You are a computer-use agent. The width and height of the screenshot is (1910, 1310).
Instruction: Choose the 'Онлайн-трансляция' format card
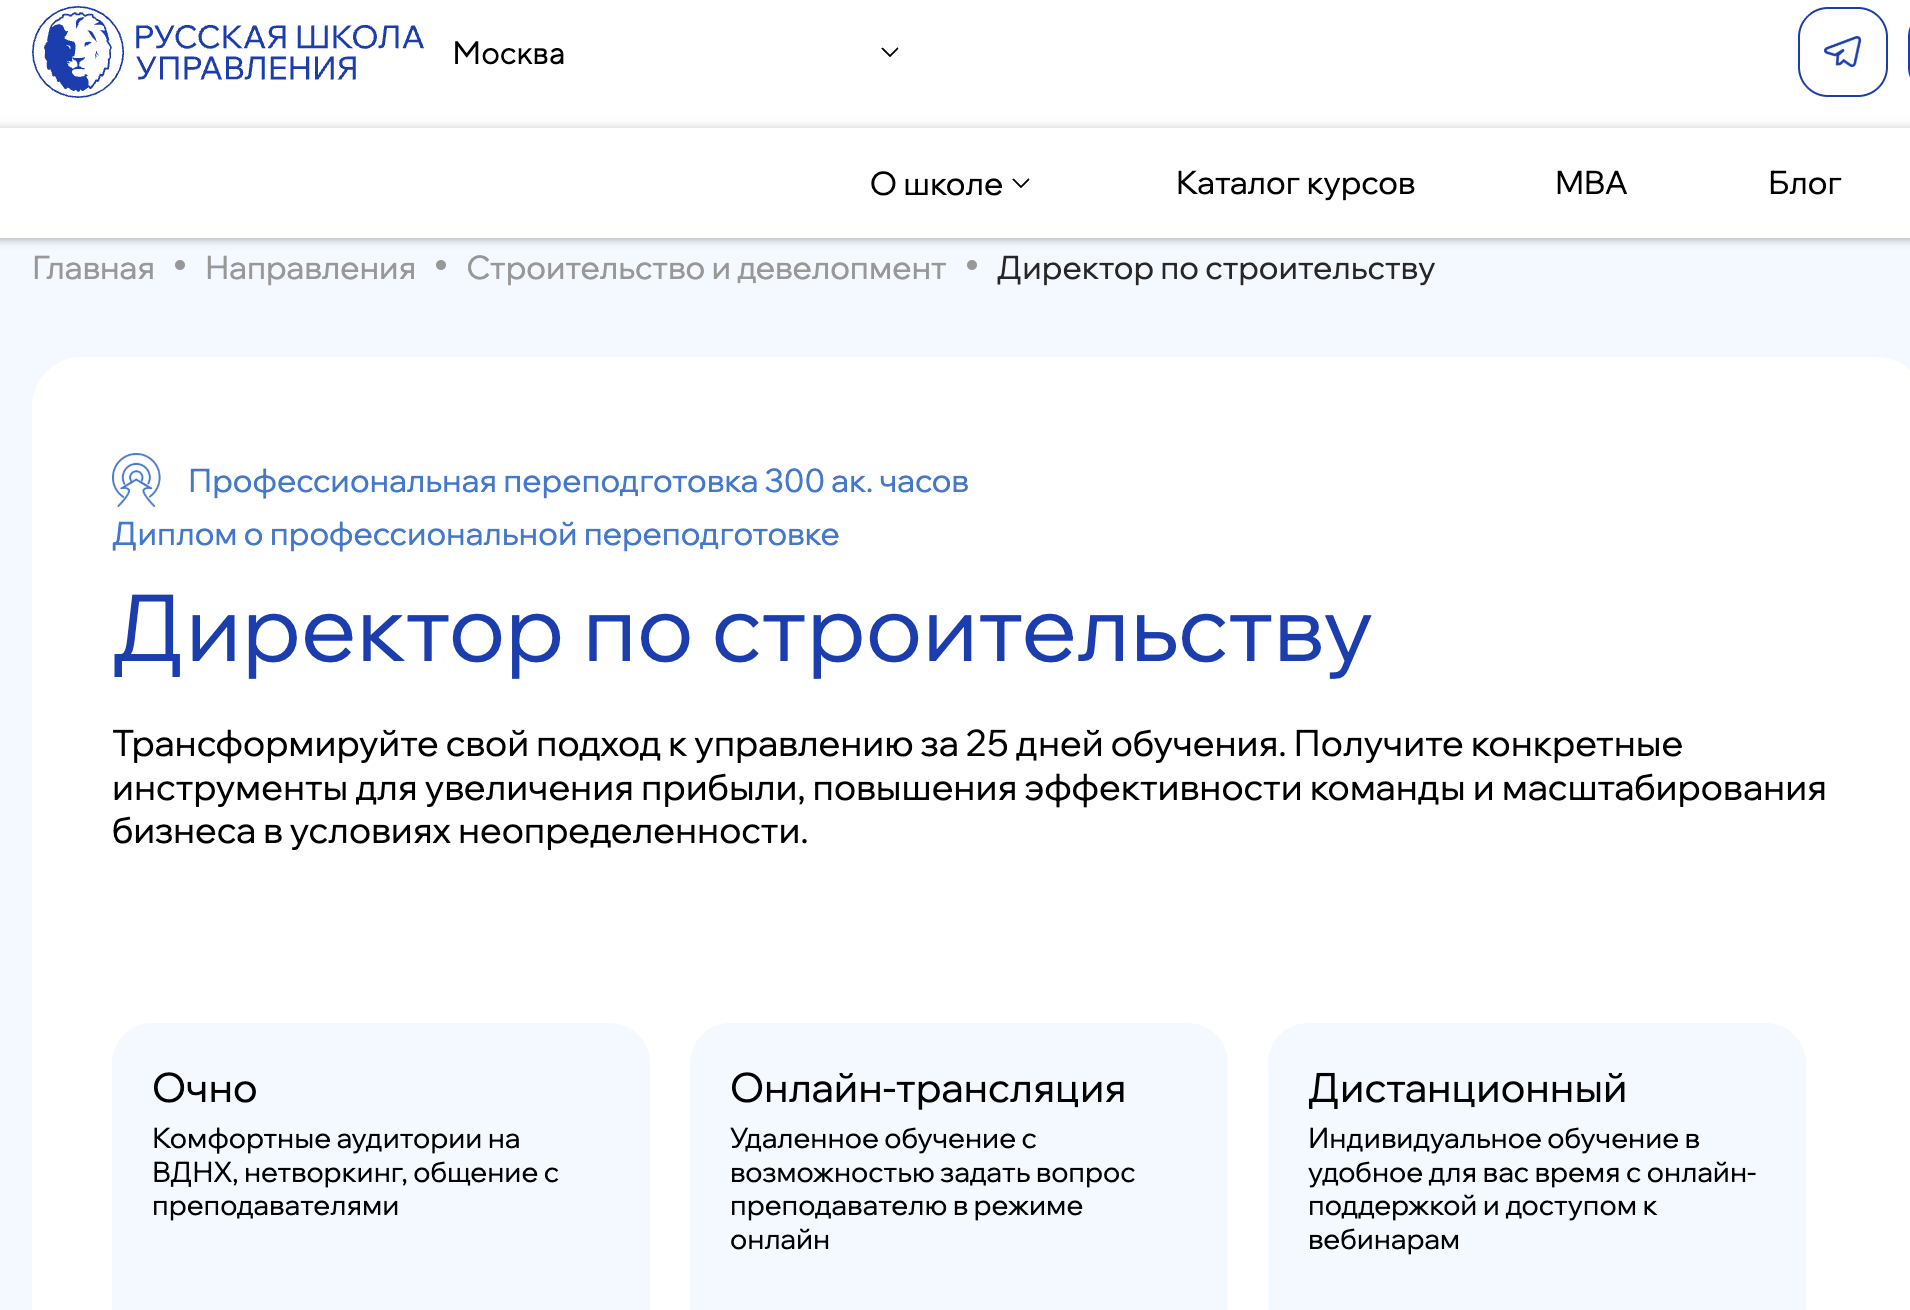point(958,1160)
